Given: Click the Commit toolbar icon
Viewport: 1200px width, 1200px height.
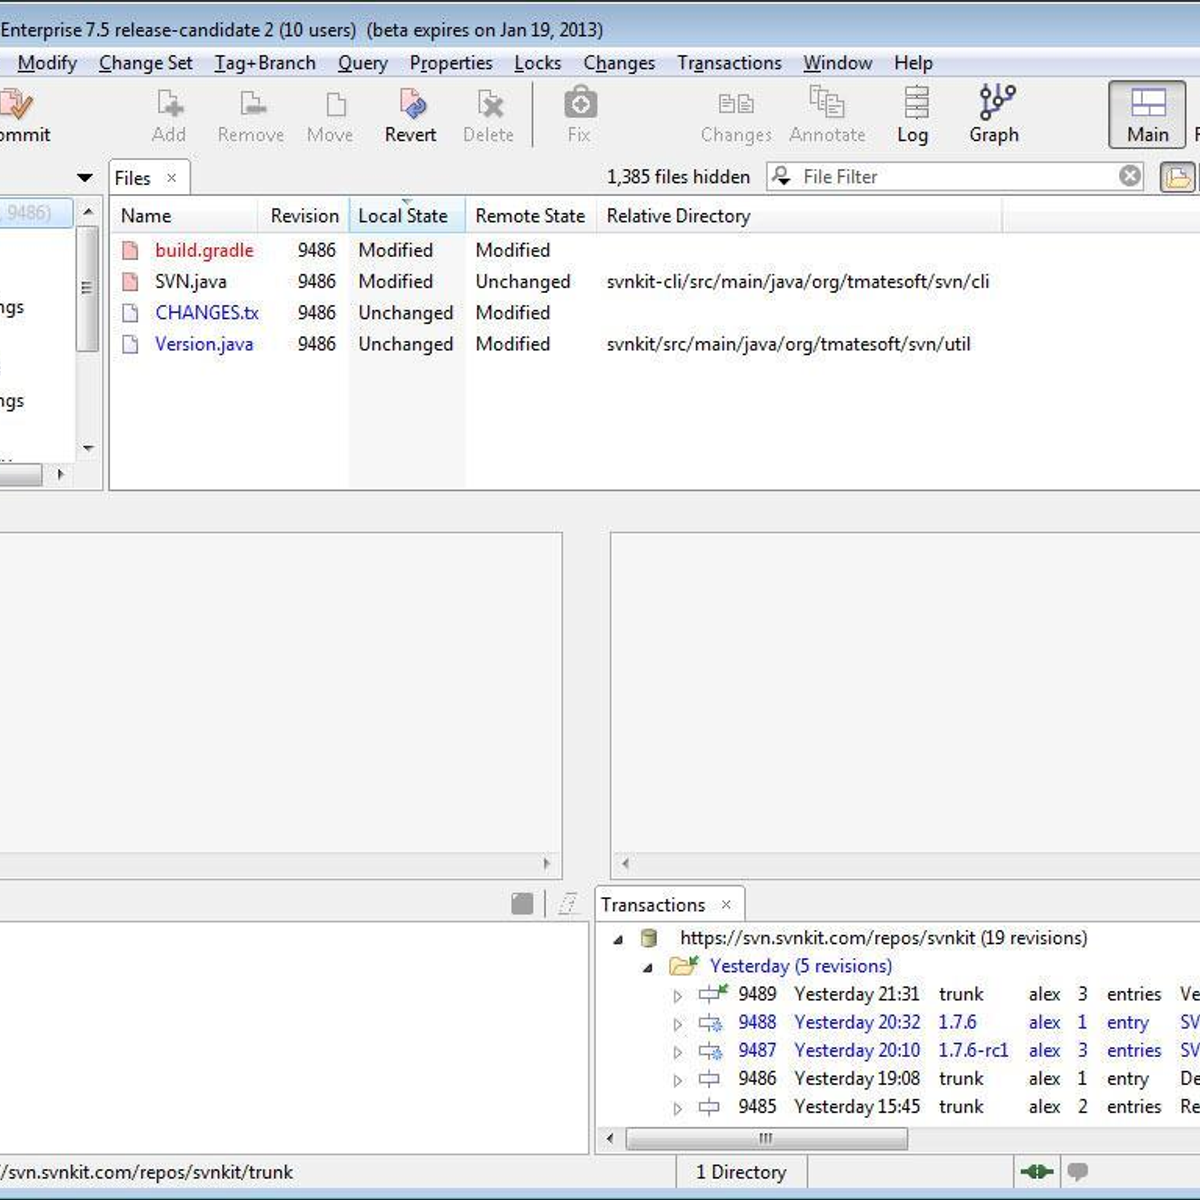Looking at the screenshot, I should pyautogui.click(x=16, y=103).
